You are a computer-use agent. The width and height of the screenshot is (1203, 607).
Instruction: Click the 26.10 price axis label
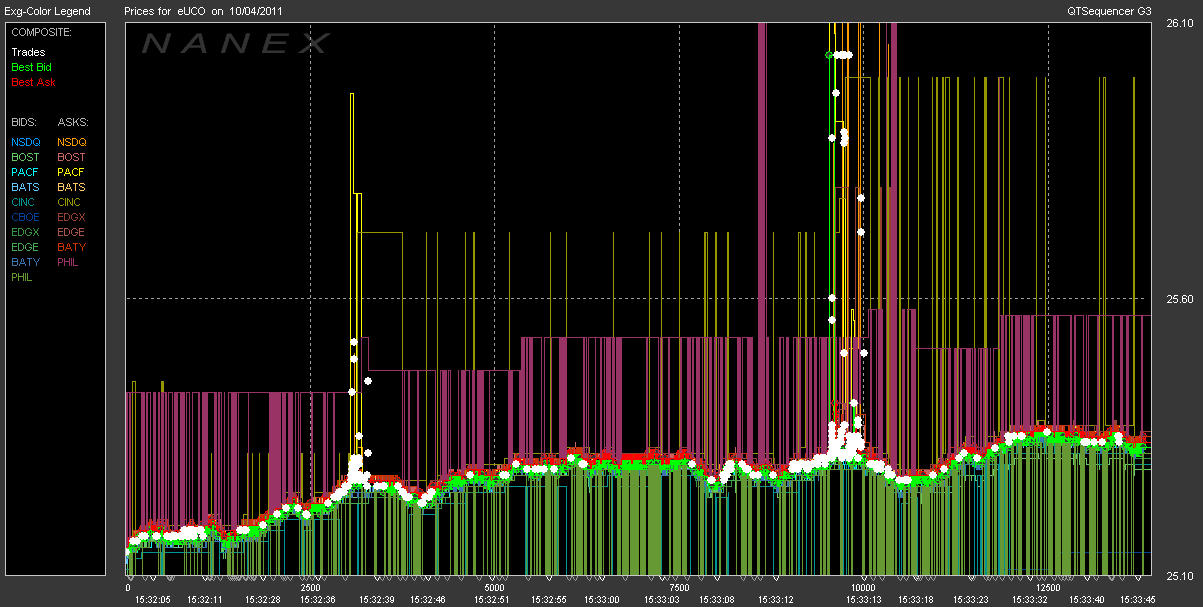pyautogui.click(x=1181, y=25)
